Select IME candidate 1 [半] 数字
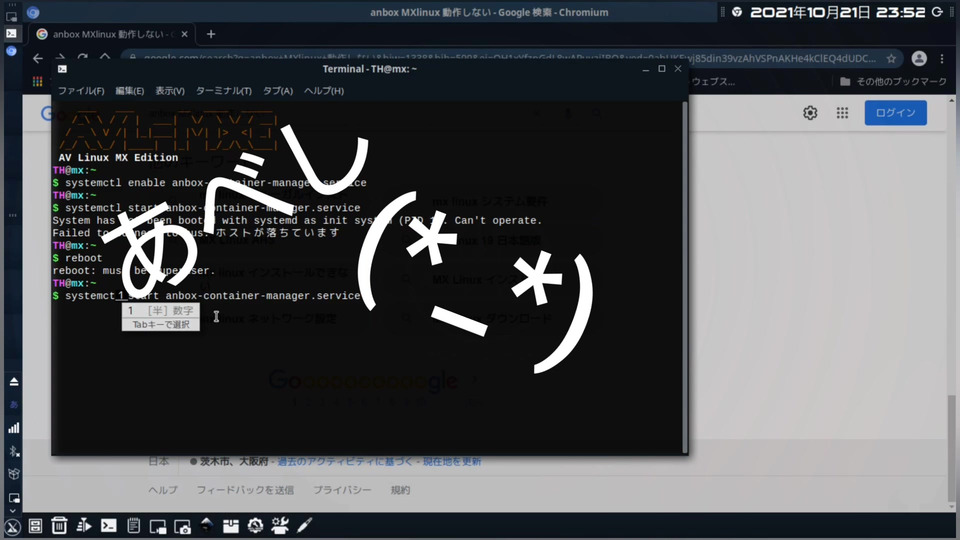The image size is (960, 540). coord(160,310)
